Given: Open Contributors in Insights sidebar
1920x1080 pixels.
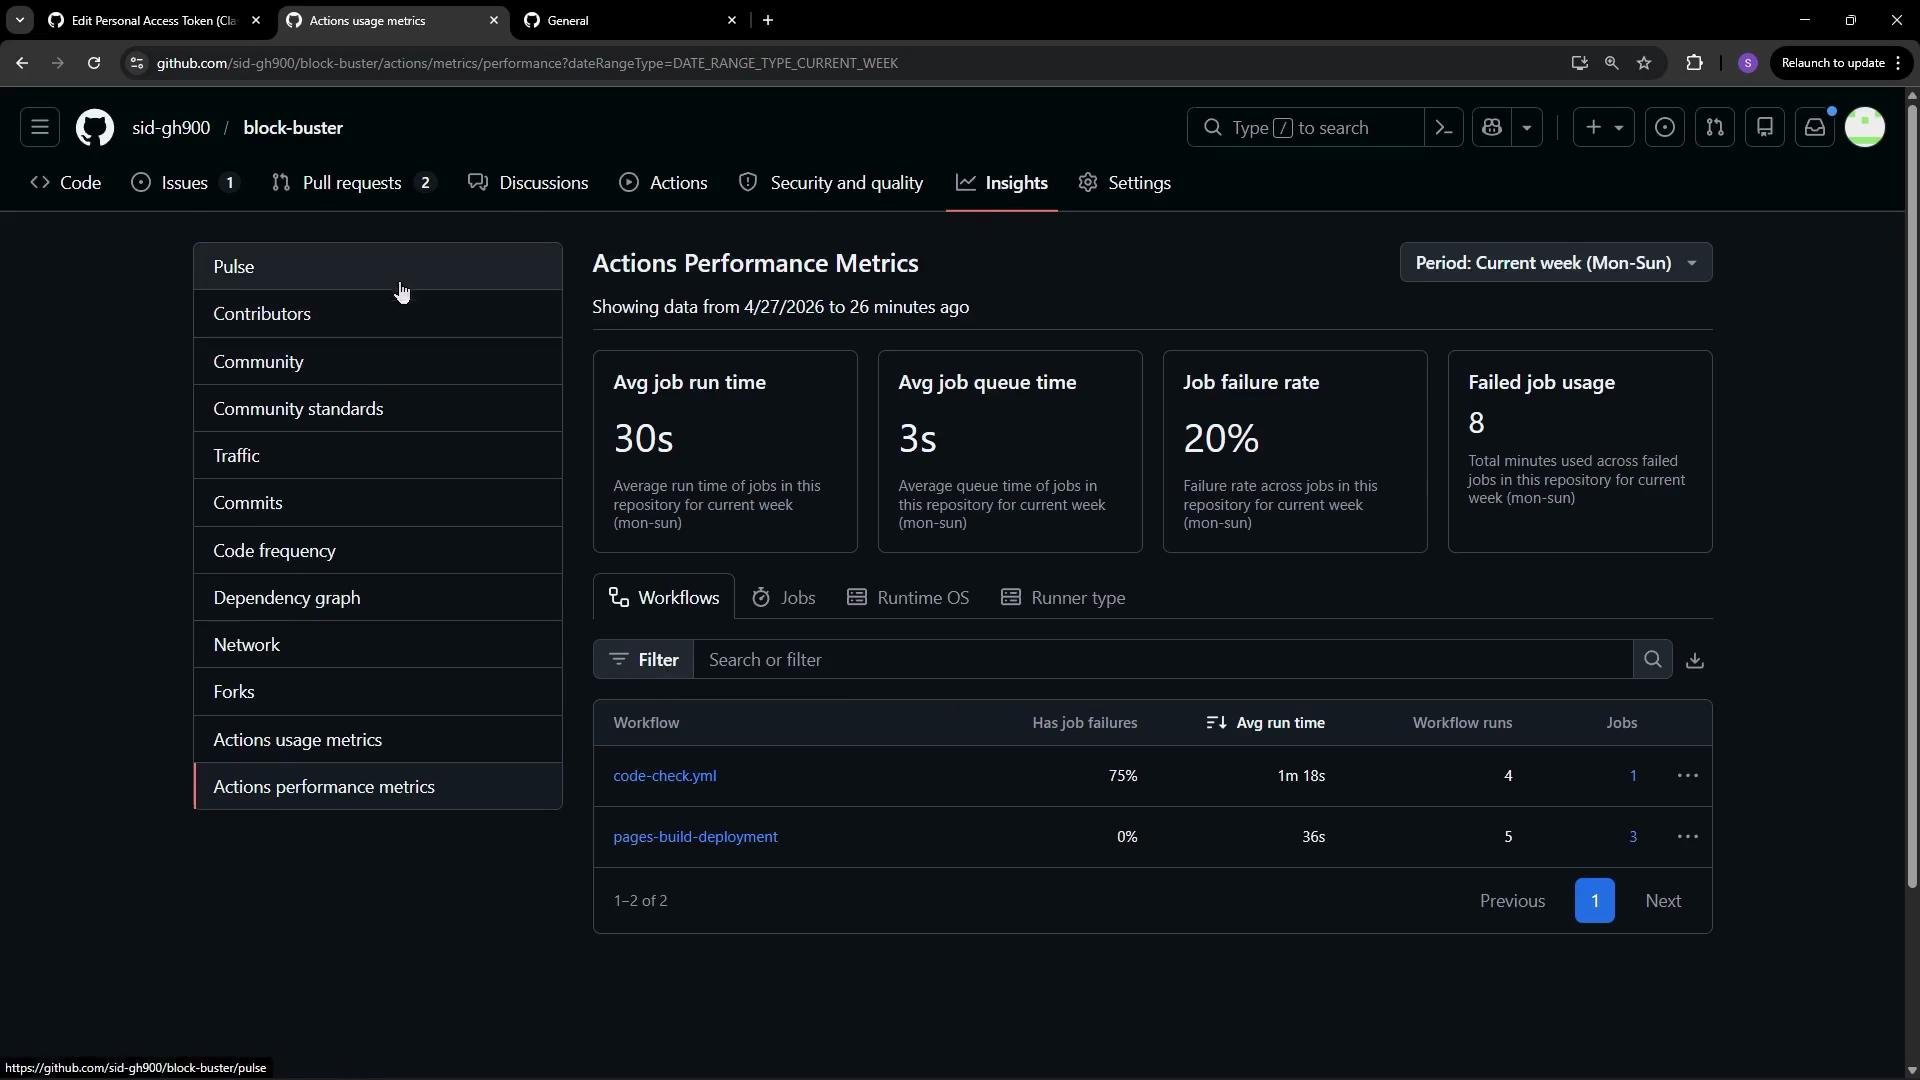Looking at the screenshot, I should pos(378,314).
